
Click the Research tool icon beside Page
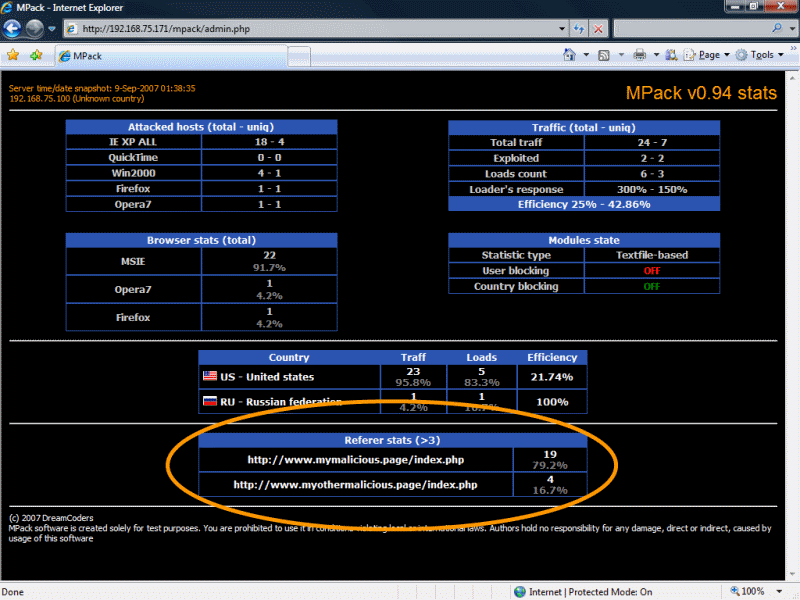671,55
